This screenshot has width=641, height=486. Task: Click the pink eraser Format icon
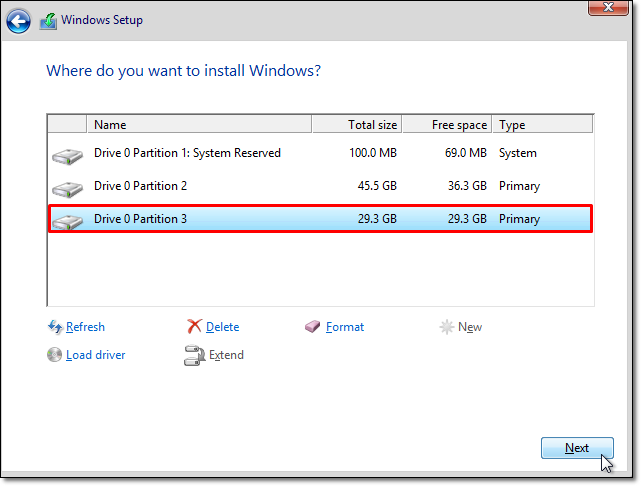(313, 327)
